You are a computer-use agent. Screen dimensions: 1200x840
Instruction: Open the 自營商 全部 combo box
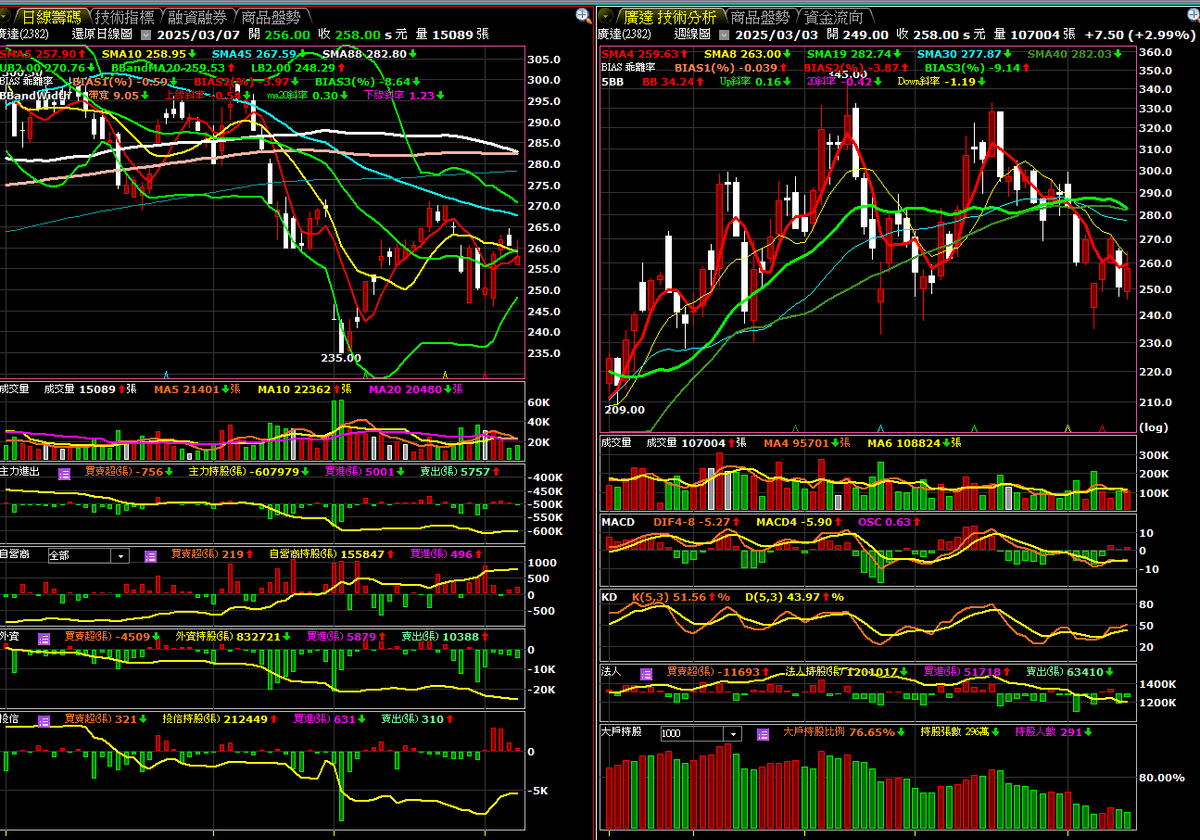89,555
